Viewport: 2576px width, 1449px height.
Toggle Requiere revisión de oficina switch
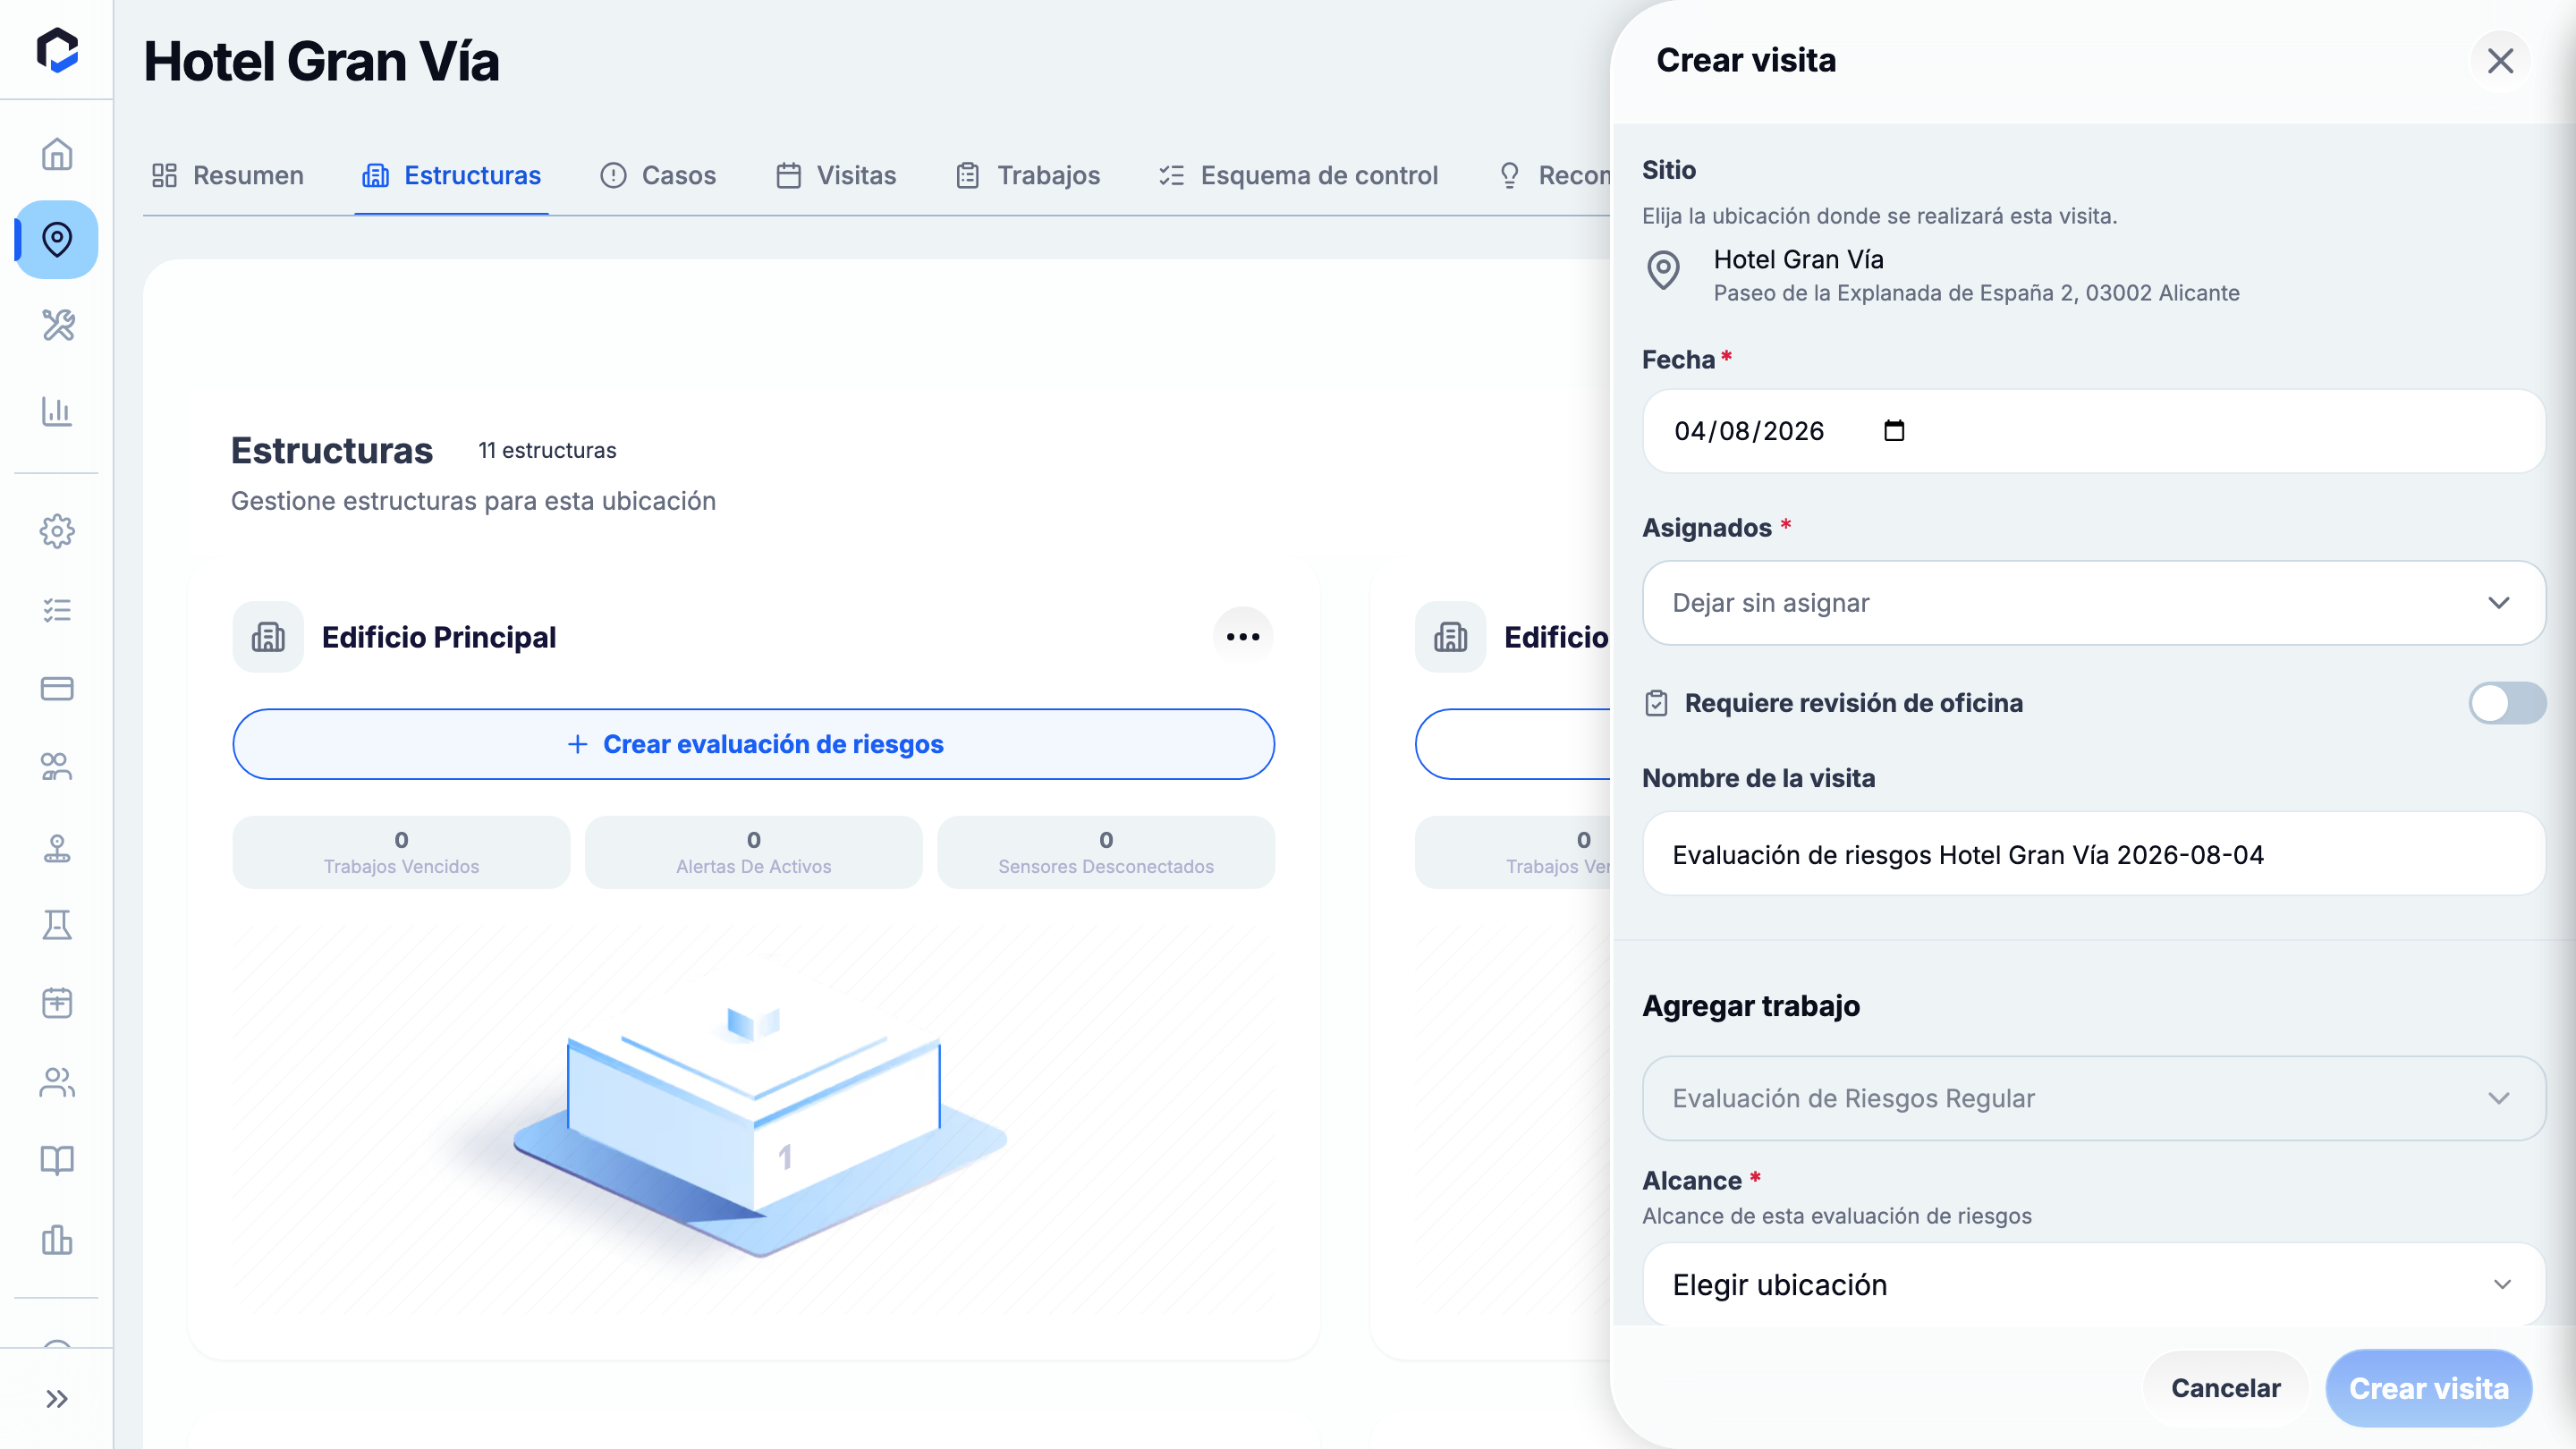(x=2507, y=703)
